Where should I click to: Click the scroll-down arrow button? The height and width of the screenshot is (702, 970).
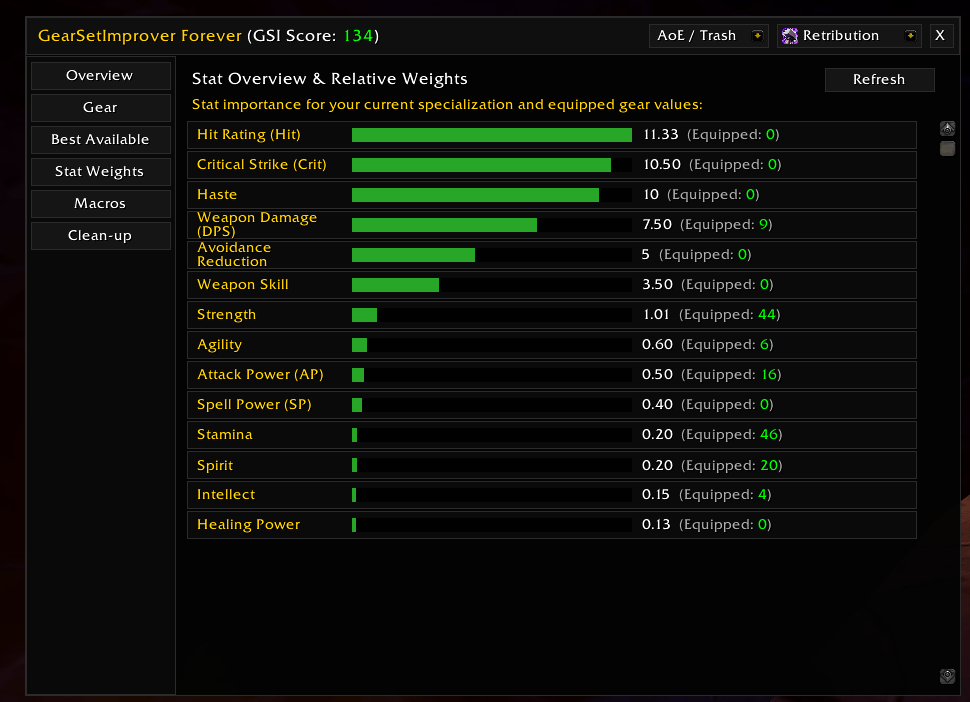point(947,676)
